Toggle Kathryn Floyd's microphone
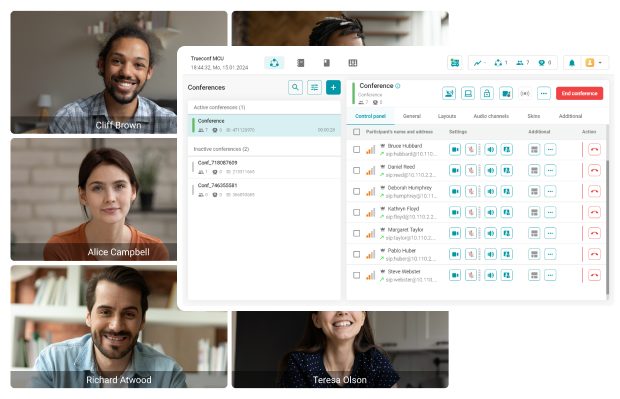 point(471,212)
